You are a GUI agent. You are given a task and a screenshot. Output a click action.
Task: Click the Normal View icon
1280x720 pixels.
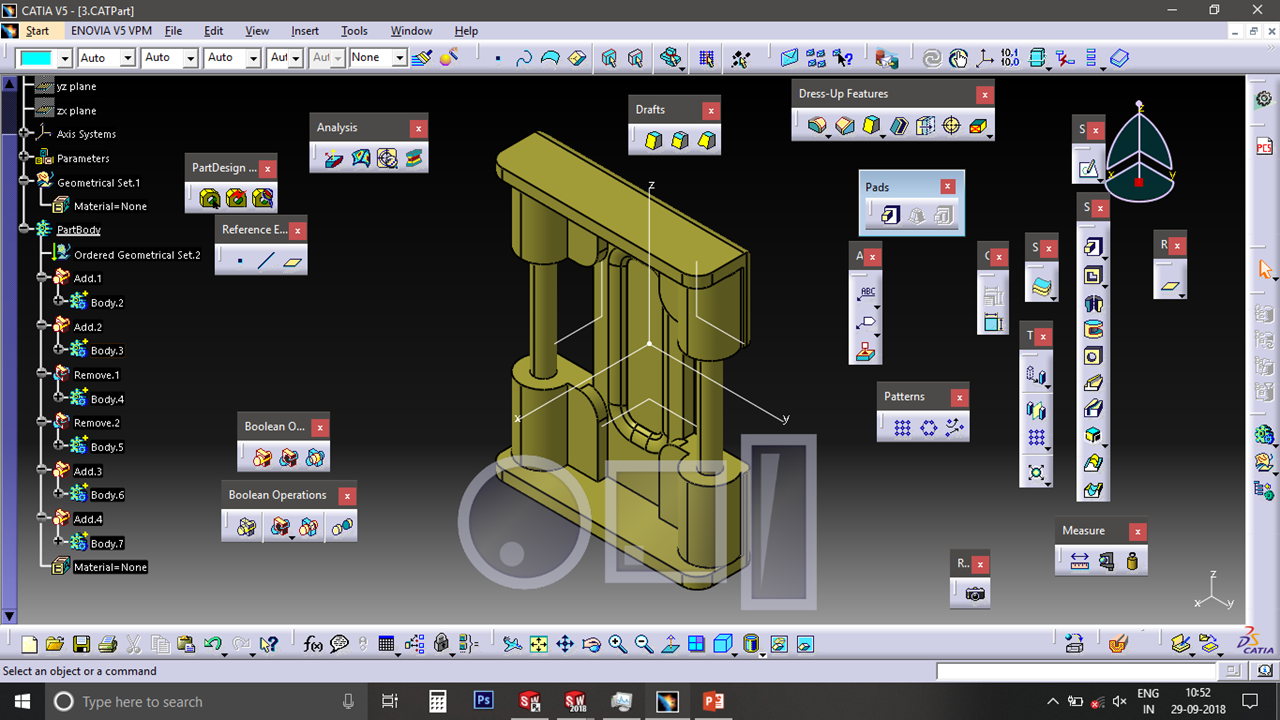coord(671,645)
